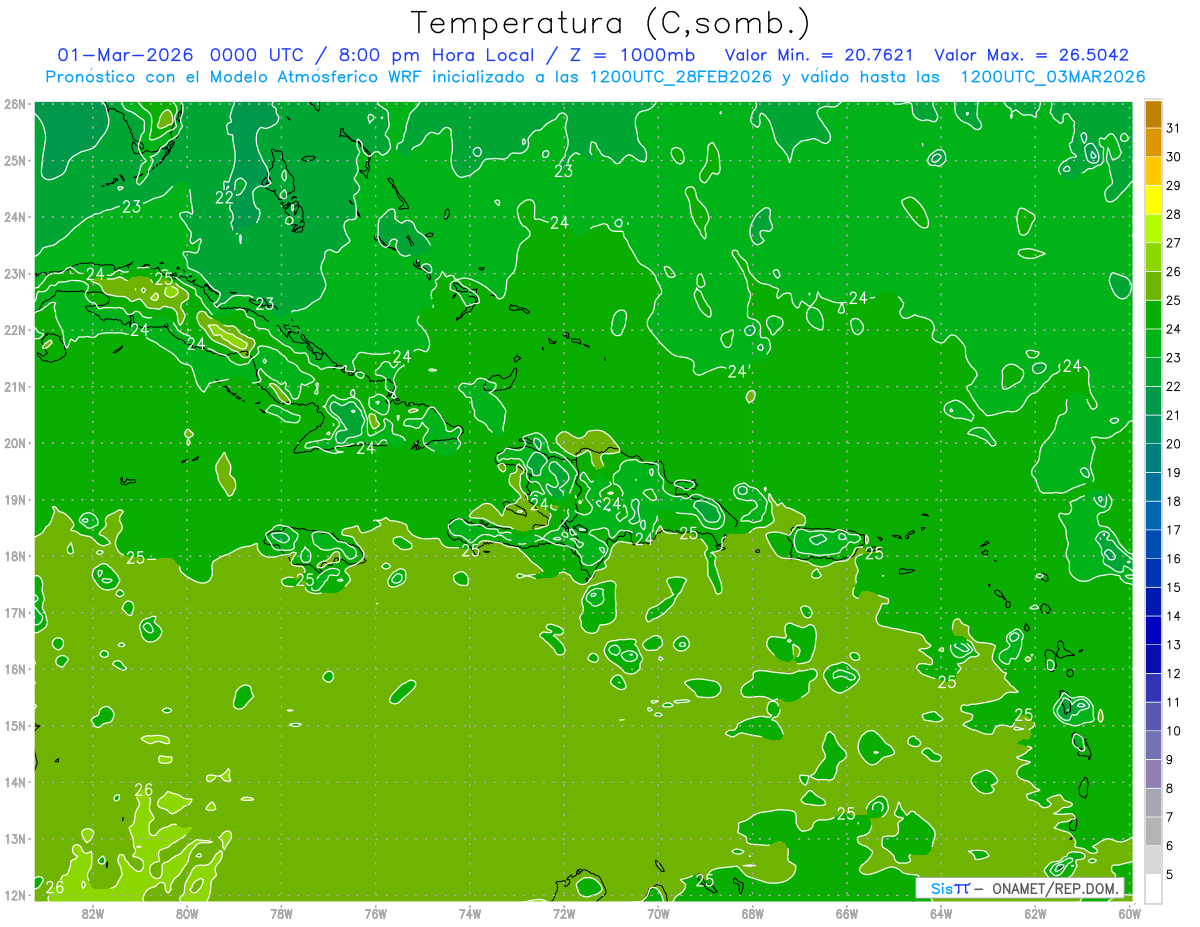1200x927 pixels.
Task: Click the olive green swatch between 25 and 26
Action: 1153,286
